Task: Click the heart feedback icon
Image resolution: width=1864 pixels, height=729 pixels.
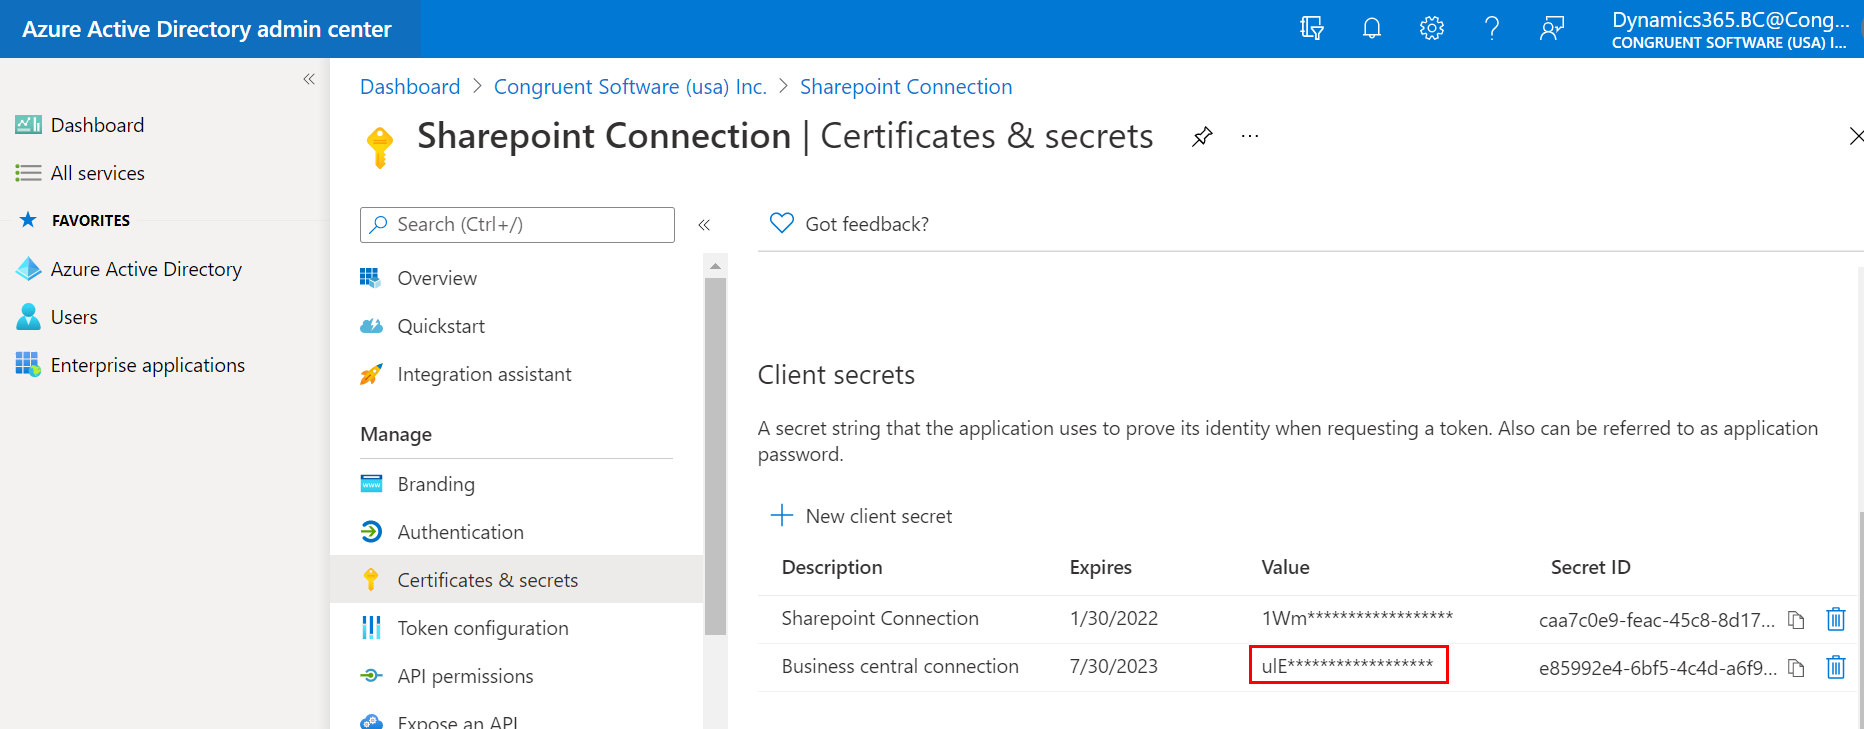Action: coord(782,223)
